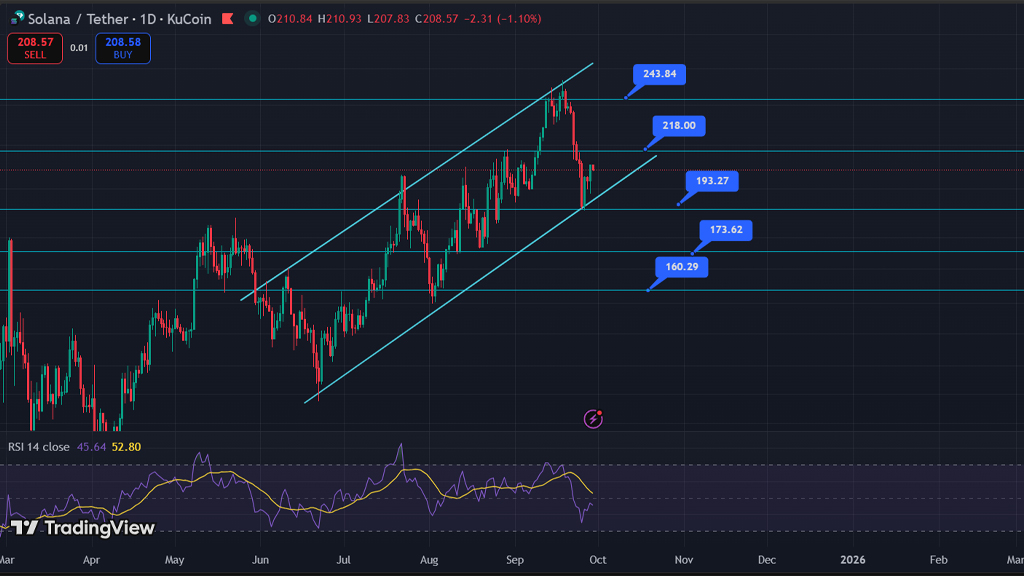Screen dimensions: 1024x576
Task: Click the 0.01 spread value
Action: coord(79,48)
